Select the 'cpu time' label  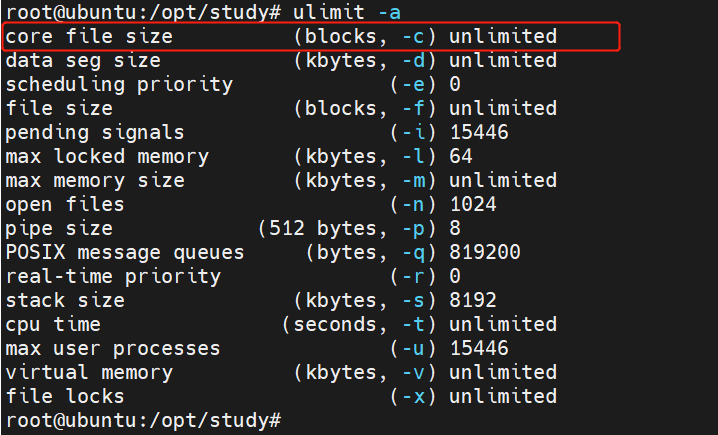[53, 325]
